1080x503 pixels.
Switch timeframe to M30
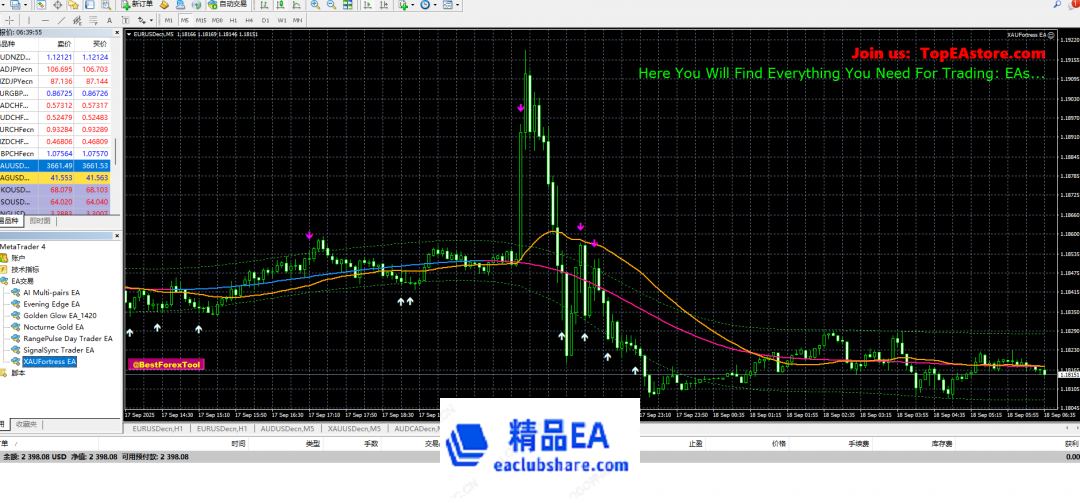(x=218, y=21)
